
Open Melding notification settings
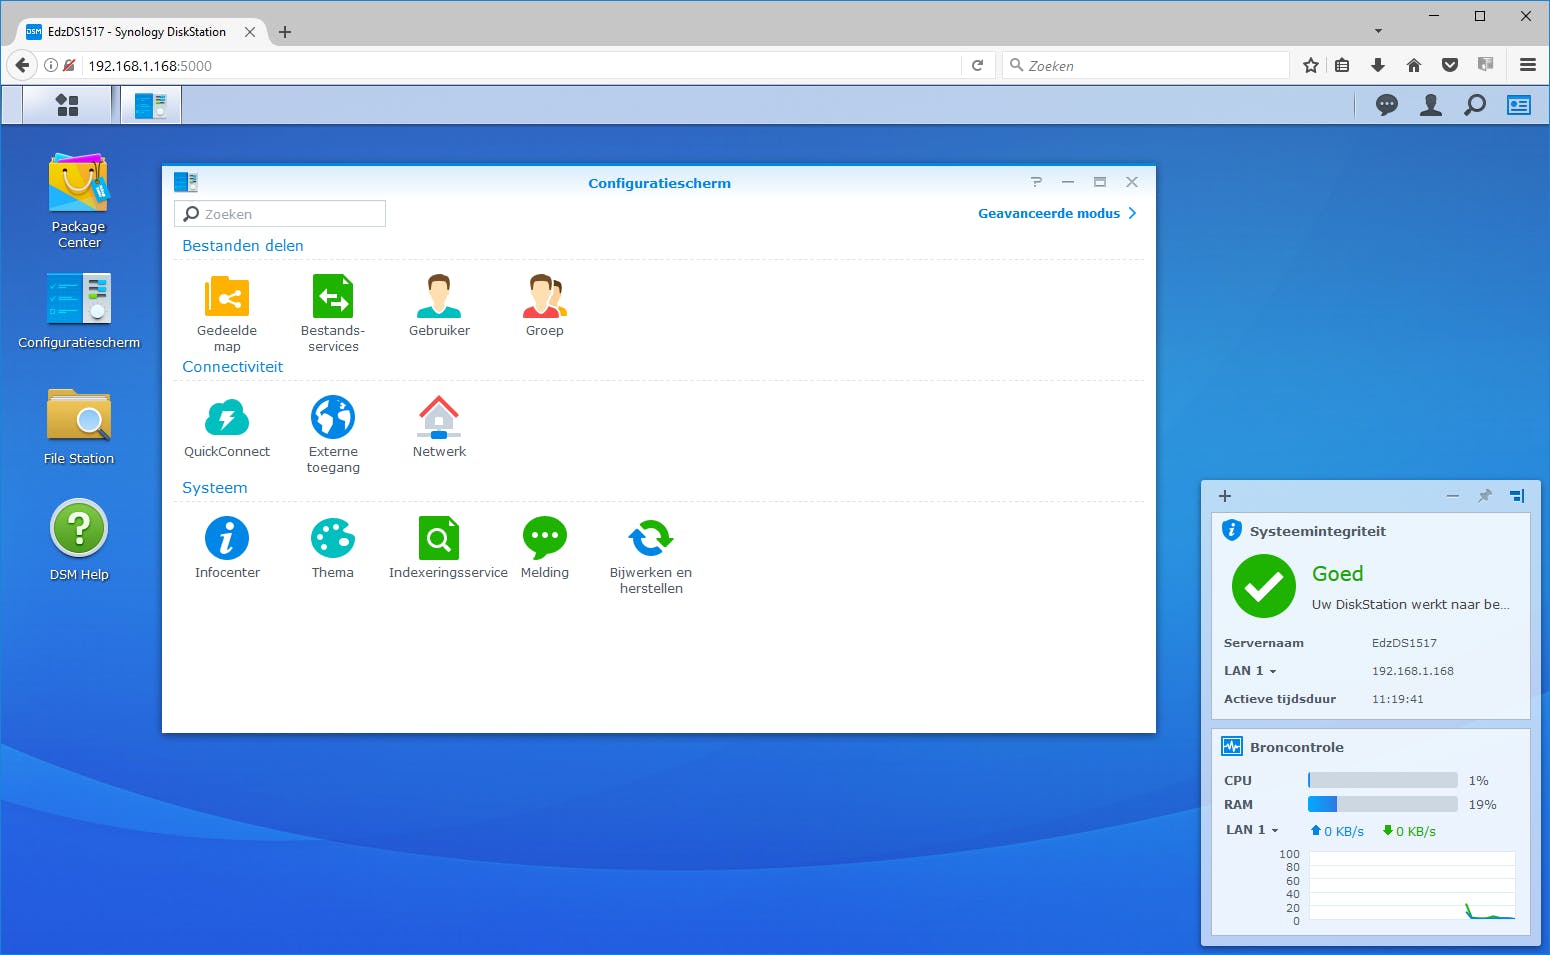[x=545, y=548]
